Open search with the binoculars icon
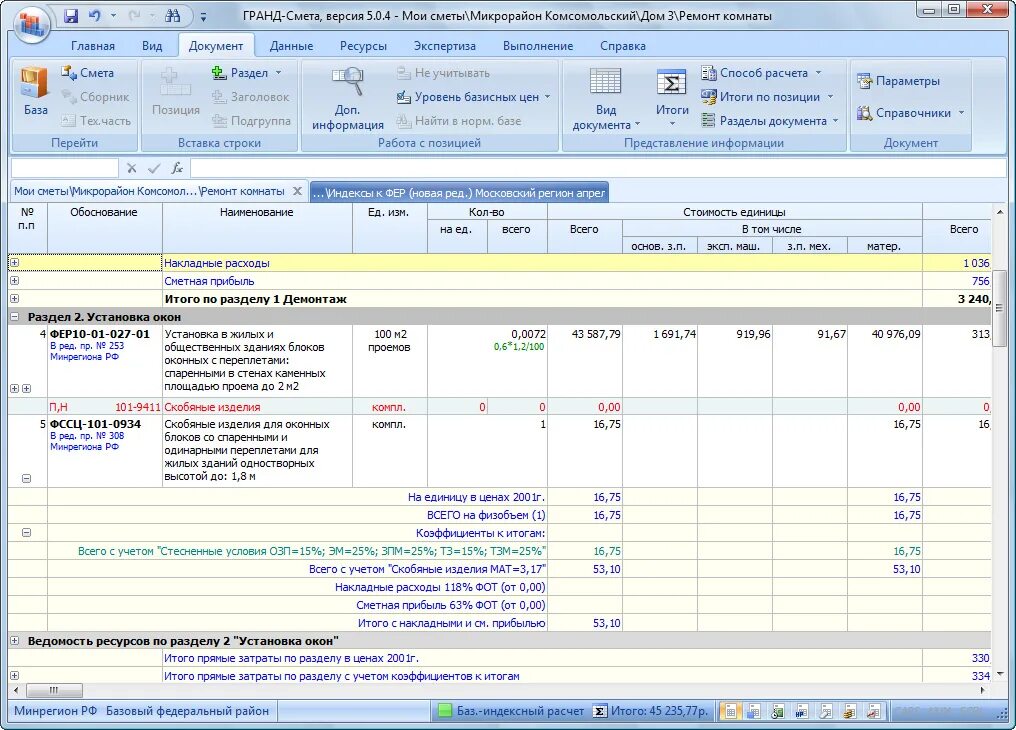 pyautogui.click(x=172, y=16)
